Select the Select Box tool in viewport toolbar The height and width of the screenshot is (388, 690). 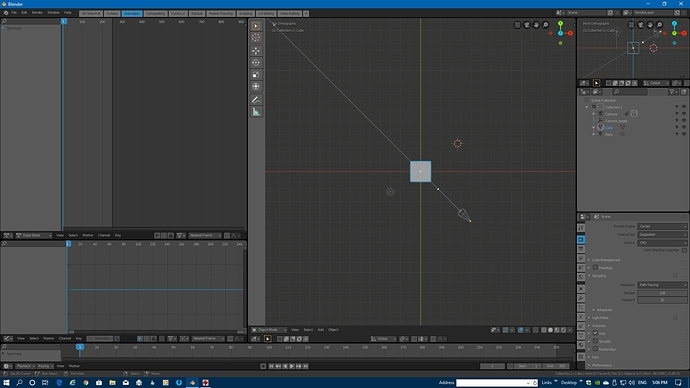(256, 26)
